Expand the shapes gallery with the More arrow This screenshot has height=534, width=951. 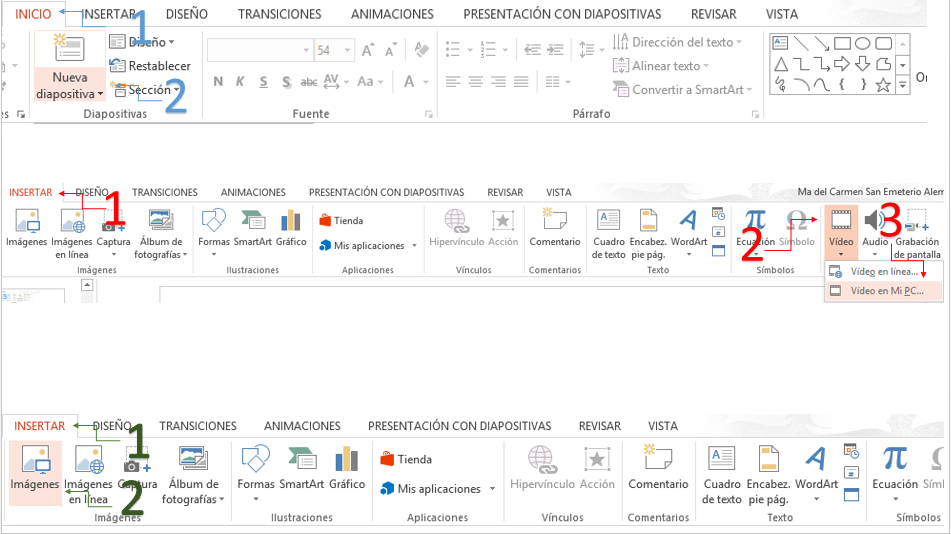coord(903,85)
